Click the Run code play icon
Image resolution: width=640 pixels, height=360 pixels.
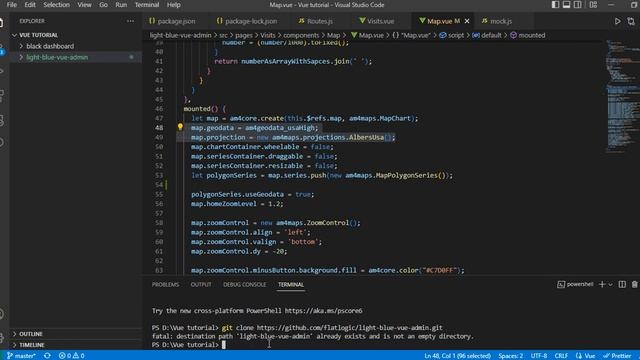(618, 21)
